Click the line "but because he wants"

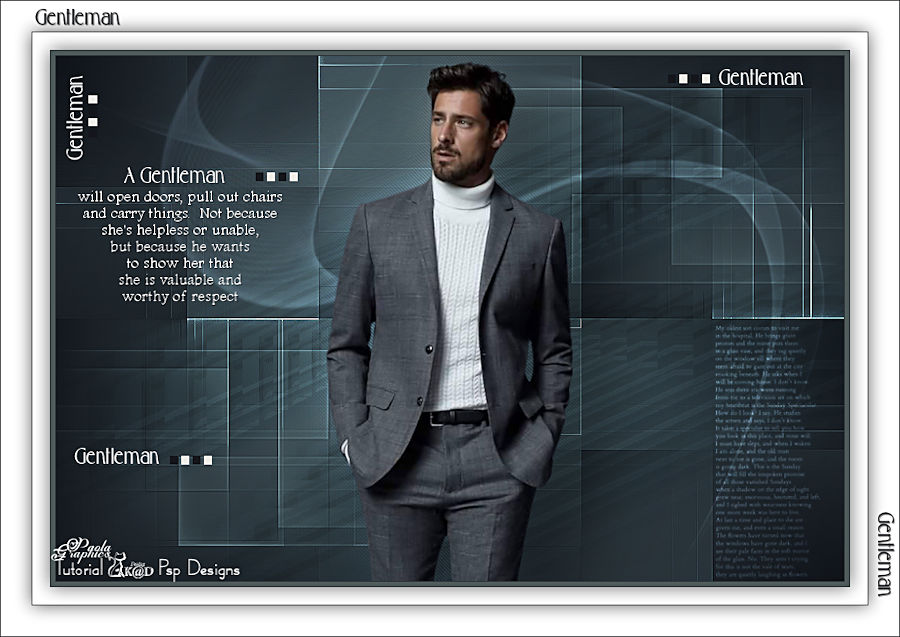[180, 247]
